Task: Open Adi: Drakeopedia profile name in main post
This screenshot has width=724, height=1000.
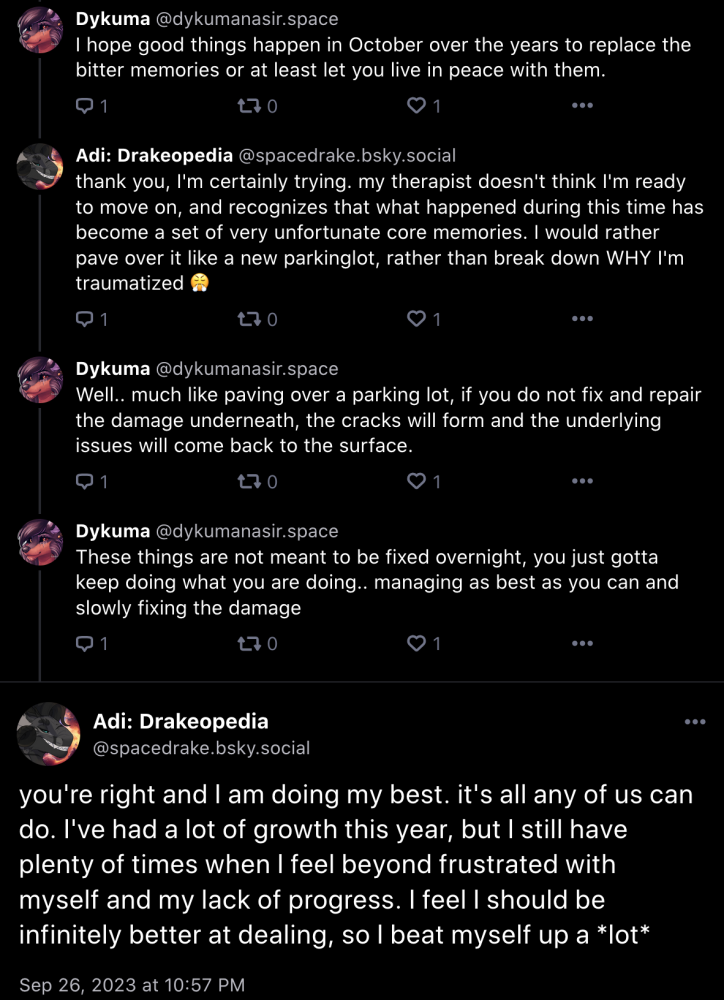Action: pyautogui.click(x=181, y=721)
